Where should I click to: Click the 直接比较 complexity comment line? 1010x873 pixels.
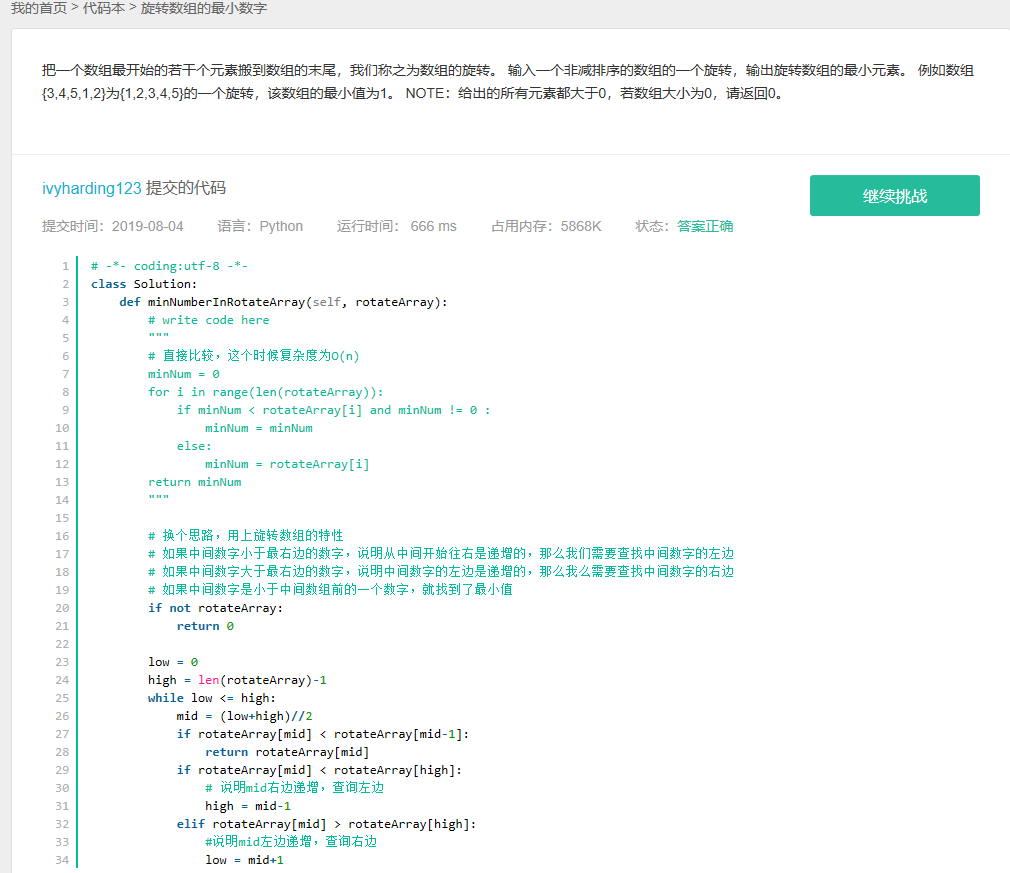click(253, 356)
